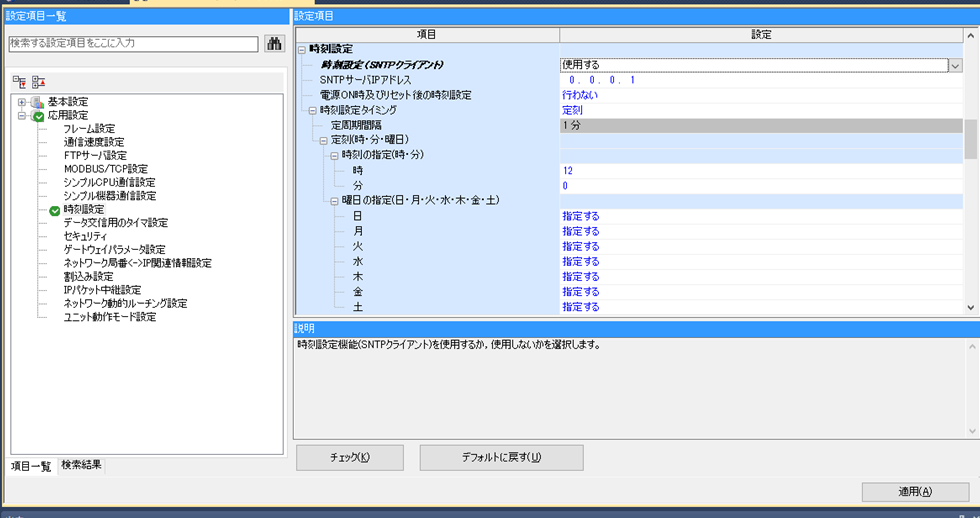980x518 pixels.
Task: Click the デフォルトに戻す(U) button
Action: 501,458
